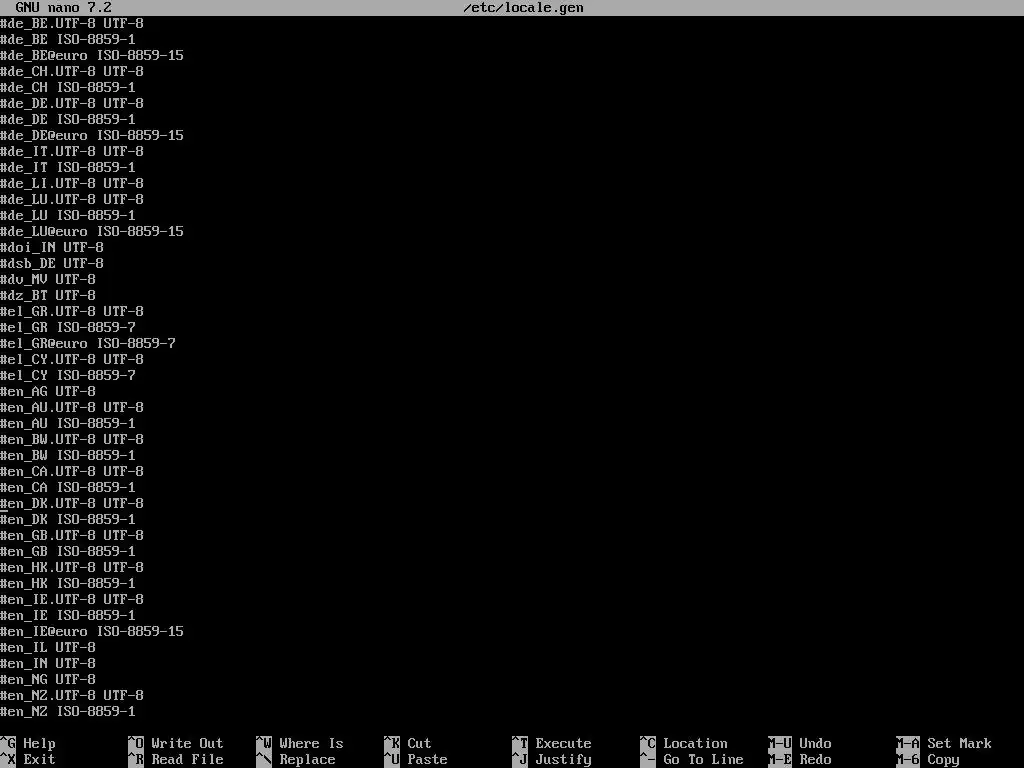Click the #de_IT.UTF-8 UTF-8 line

point(72,152)
